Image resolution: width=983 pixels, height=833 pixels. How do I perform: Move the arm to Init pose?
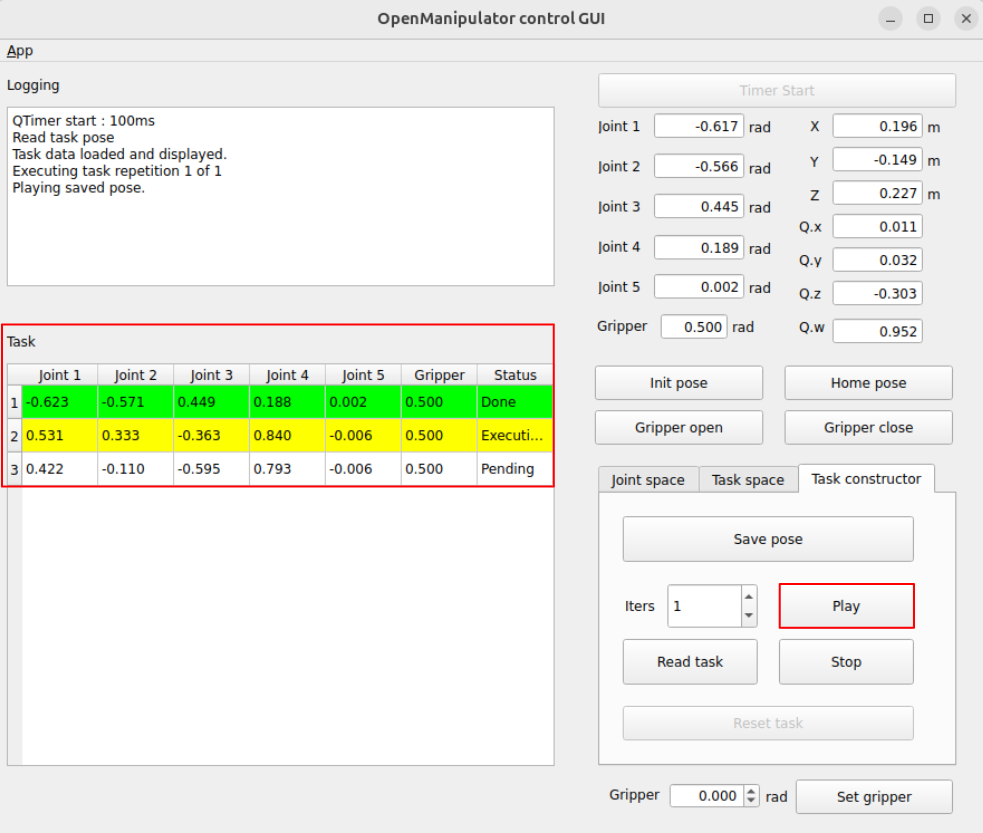(x=678, y=383)
